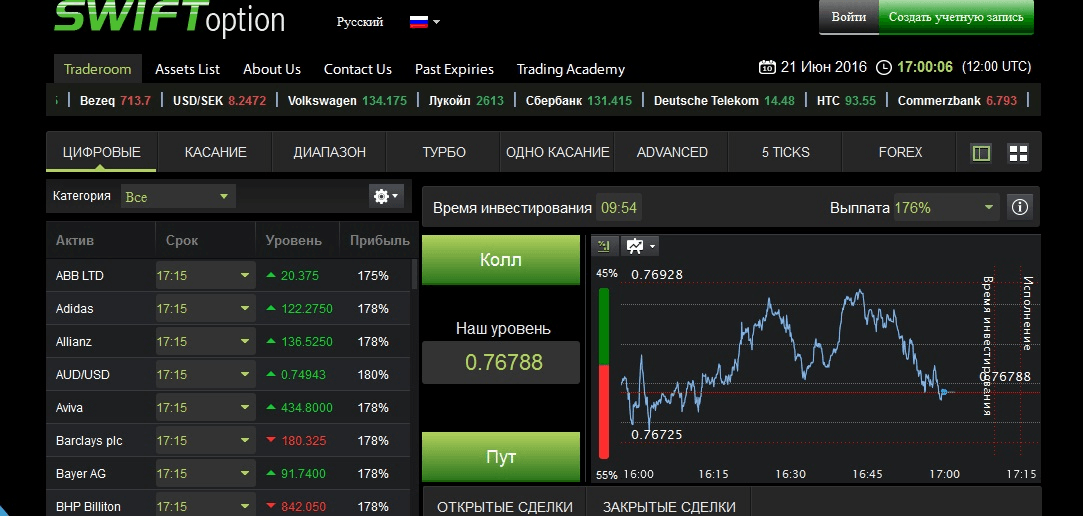Viewport: 1083px width, 516px height.
Task: Click Сбербанк 131.415 in ticker
Action: click(578, 101)
